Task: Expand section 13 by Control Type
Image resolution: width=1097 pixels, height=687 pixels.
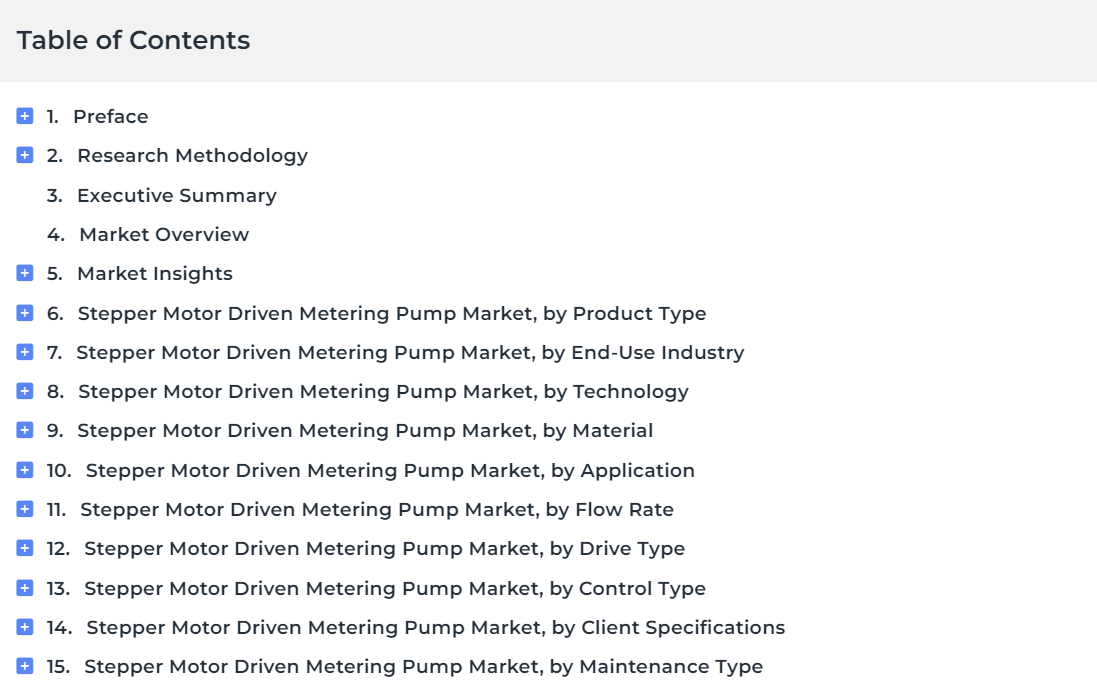Action: (x=24, y=588)
